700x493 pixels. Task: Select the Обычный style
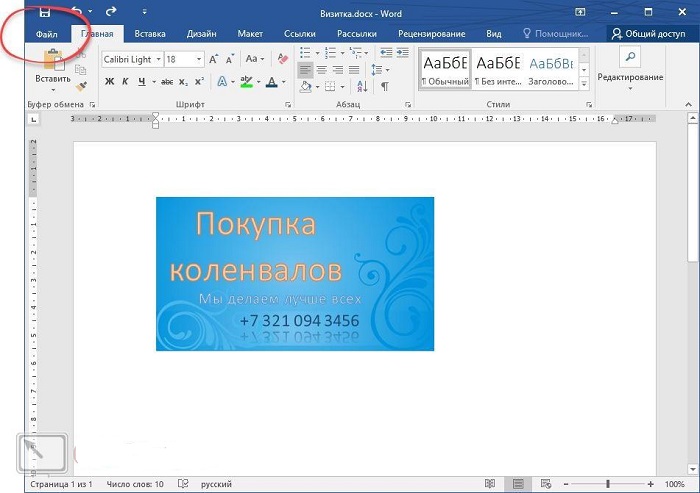[x=446, y=70]
